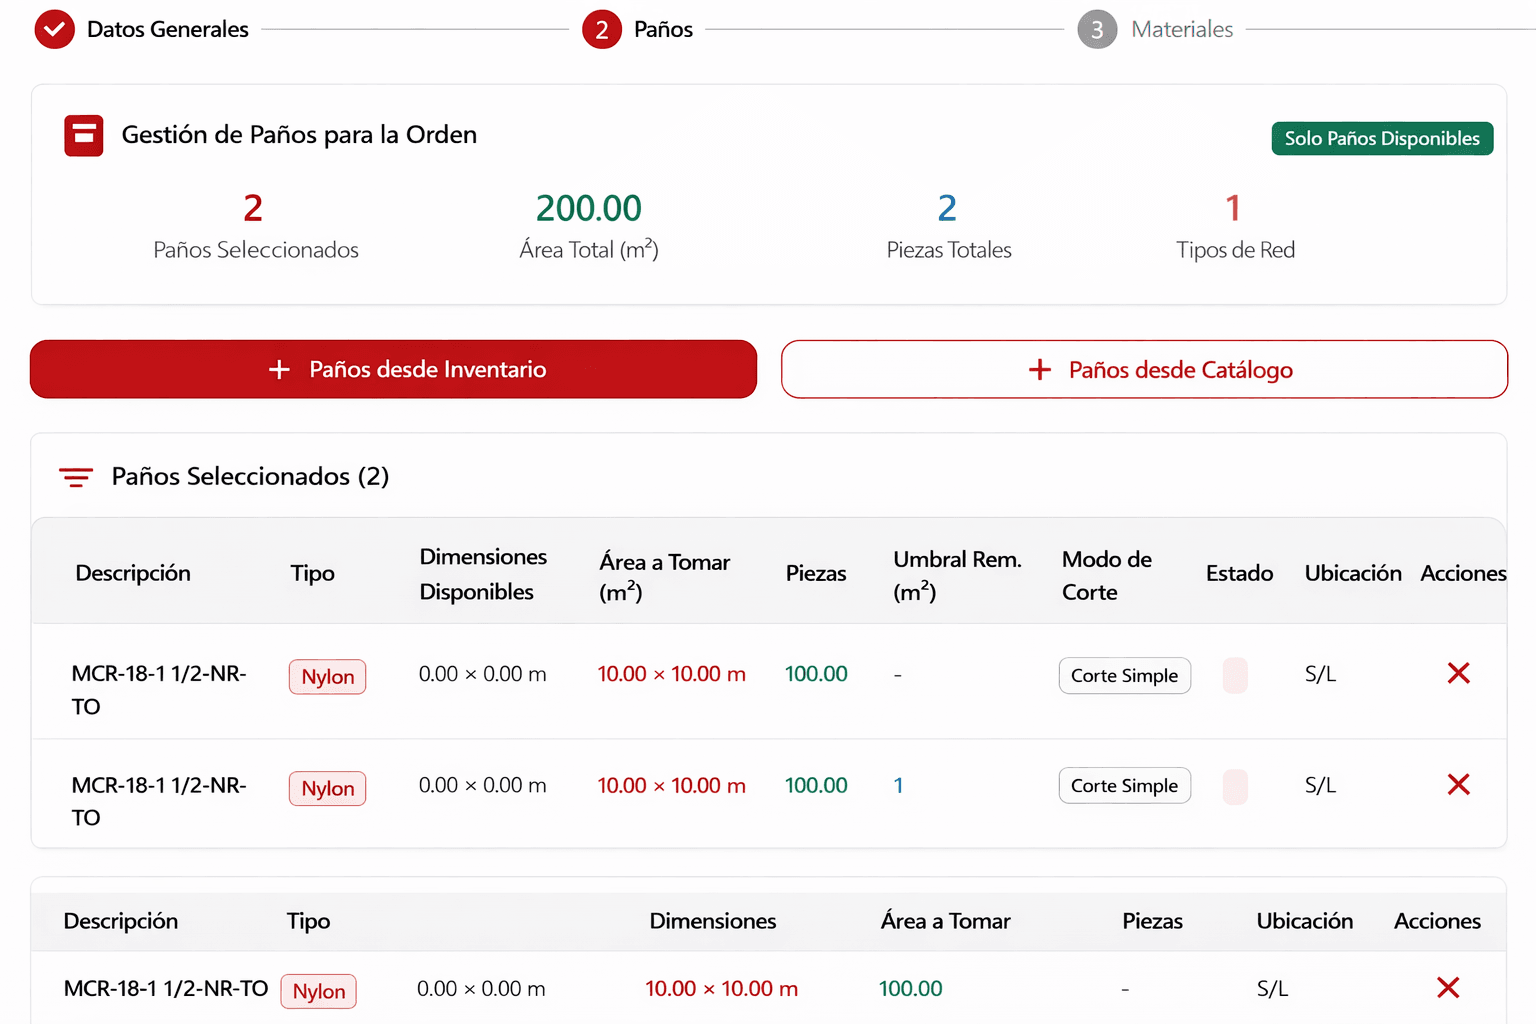The image size is (1536, 1024).
Task: Toggle the Estado indicator on the second paño row
Action: click(x=1235, y=786)
